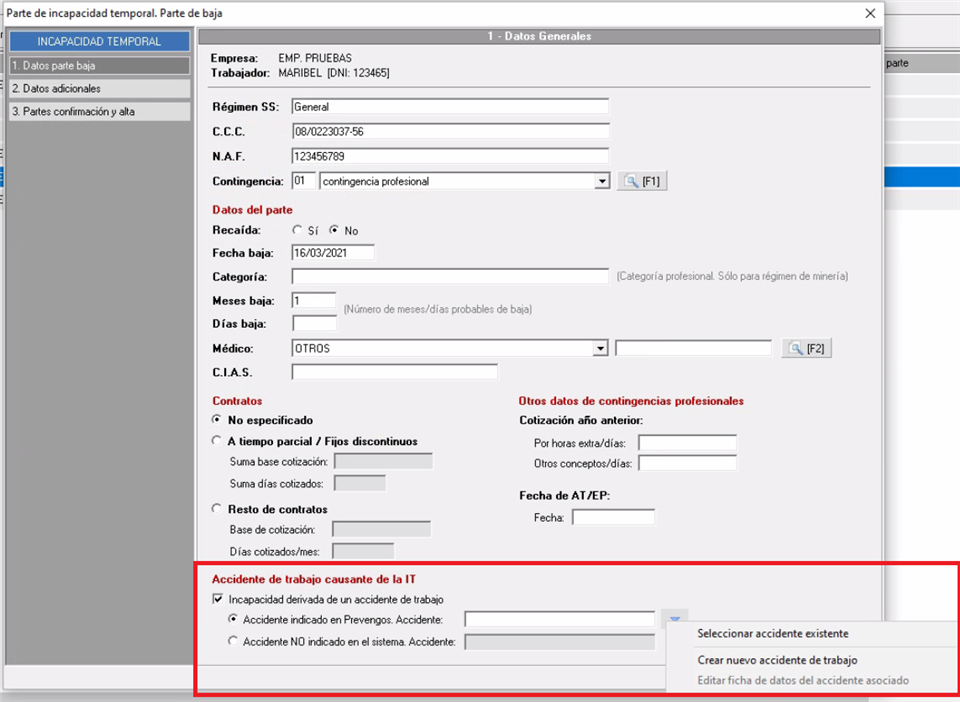Select 'No' for Recaída
Screen dimensions: 960x702
pos(334,230)
